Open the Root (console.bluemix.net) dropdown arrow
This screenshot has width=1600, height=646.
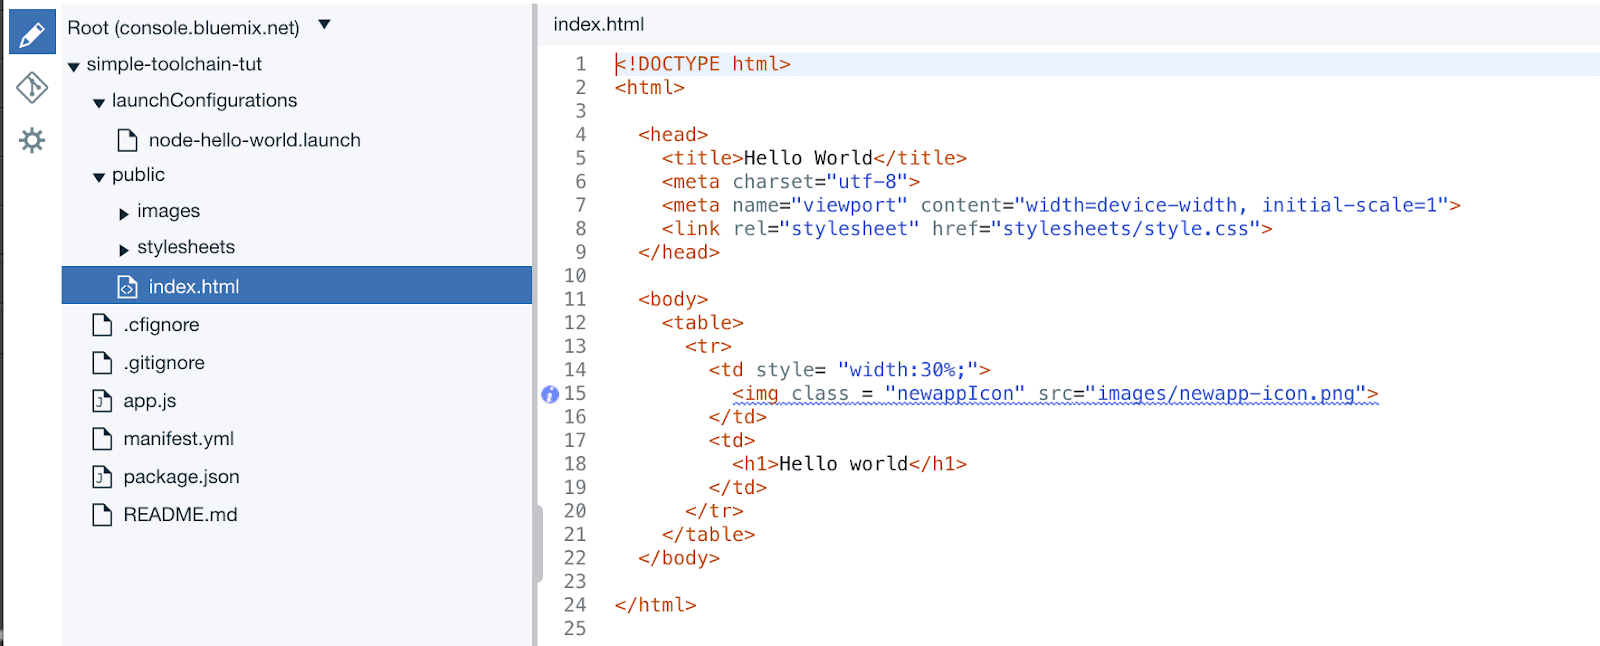pos(324,25)
